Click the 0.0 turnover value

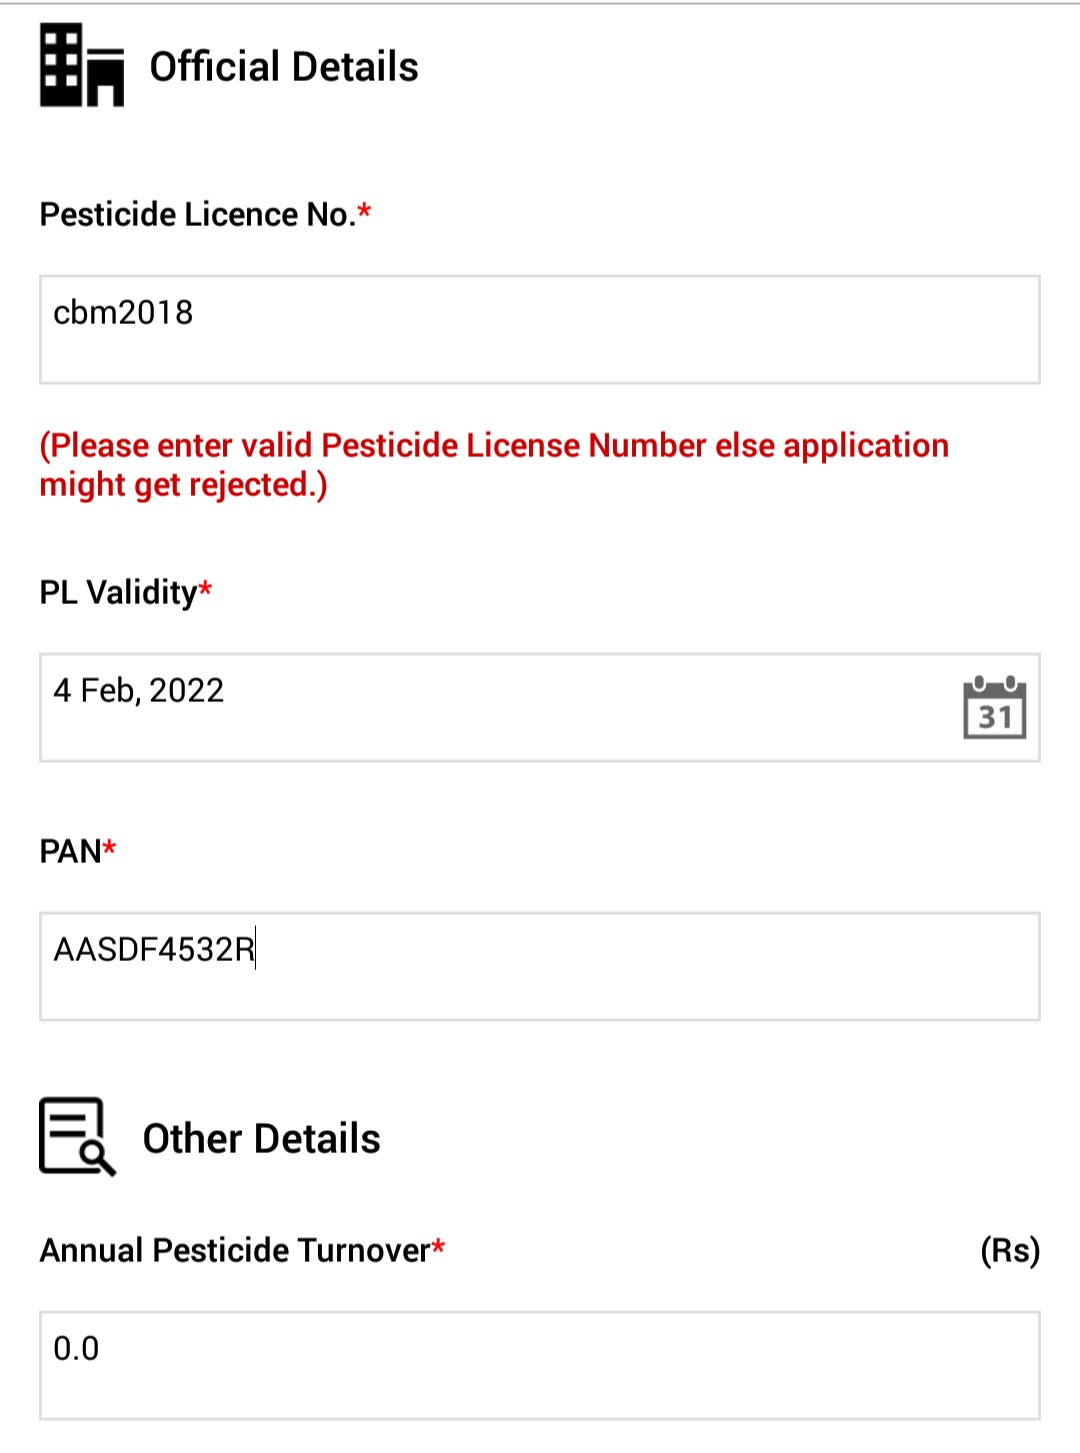(76, 1348)
